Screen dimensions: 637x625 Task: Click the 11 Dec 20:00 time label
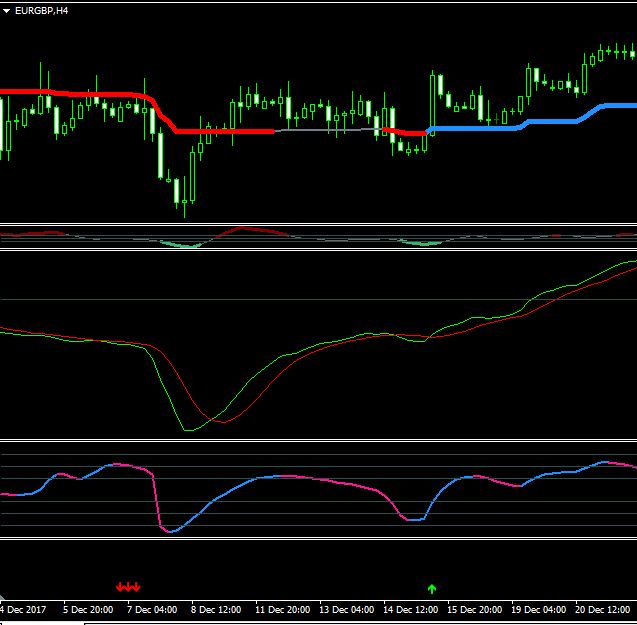coord(282,610)
